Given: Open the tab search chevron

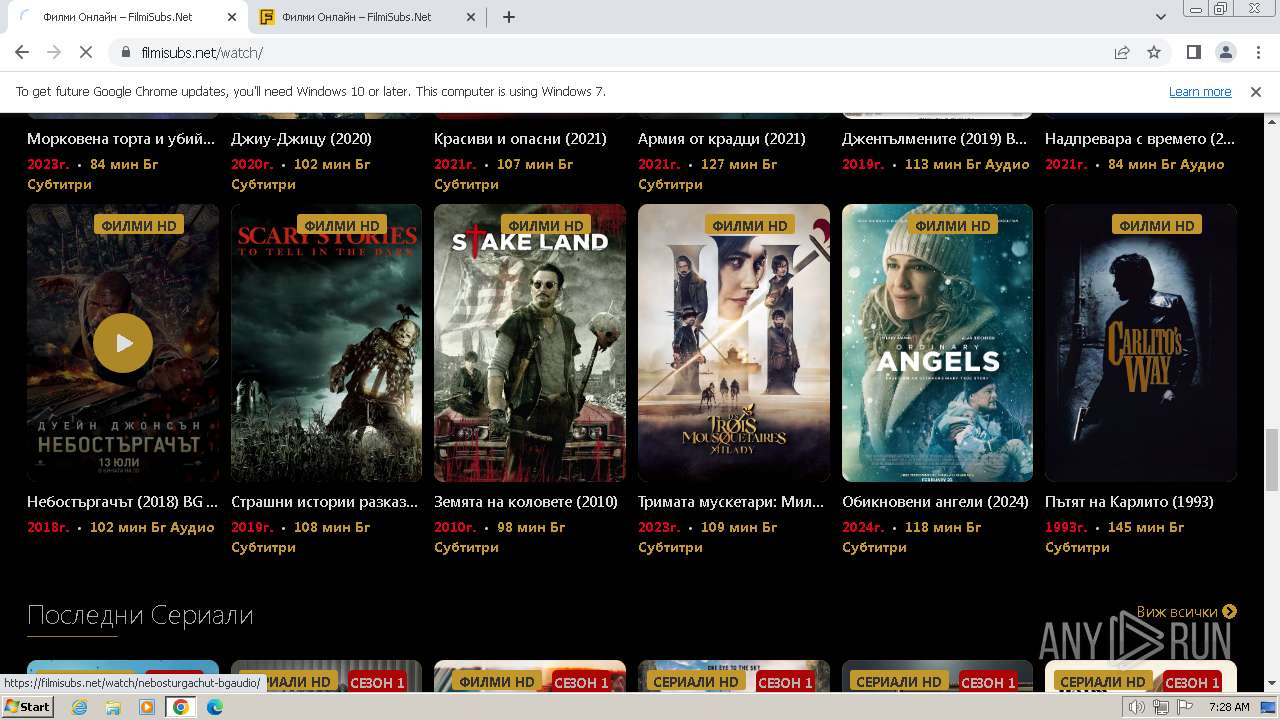Looking at the screenshot, I should (1161, 17).
